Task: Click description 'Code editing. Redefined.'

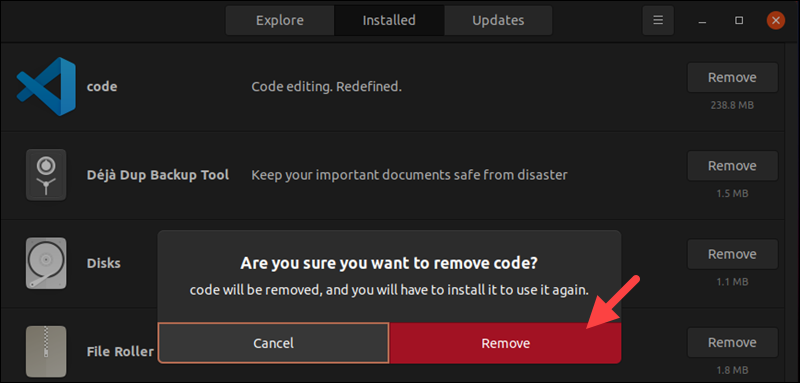Action: tap(327, 87)
